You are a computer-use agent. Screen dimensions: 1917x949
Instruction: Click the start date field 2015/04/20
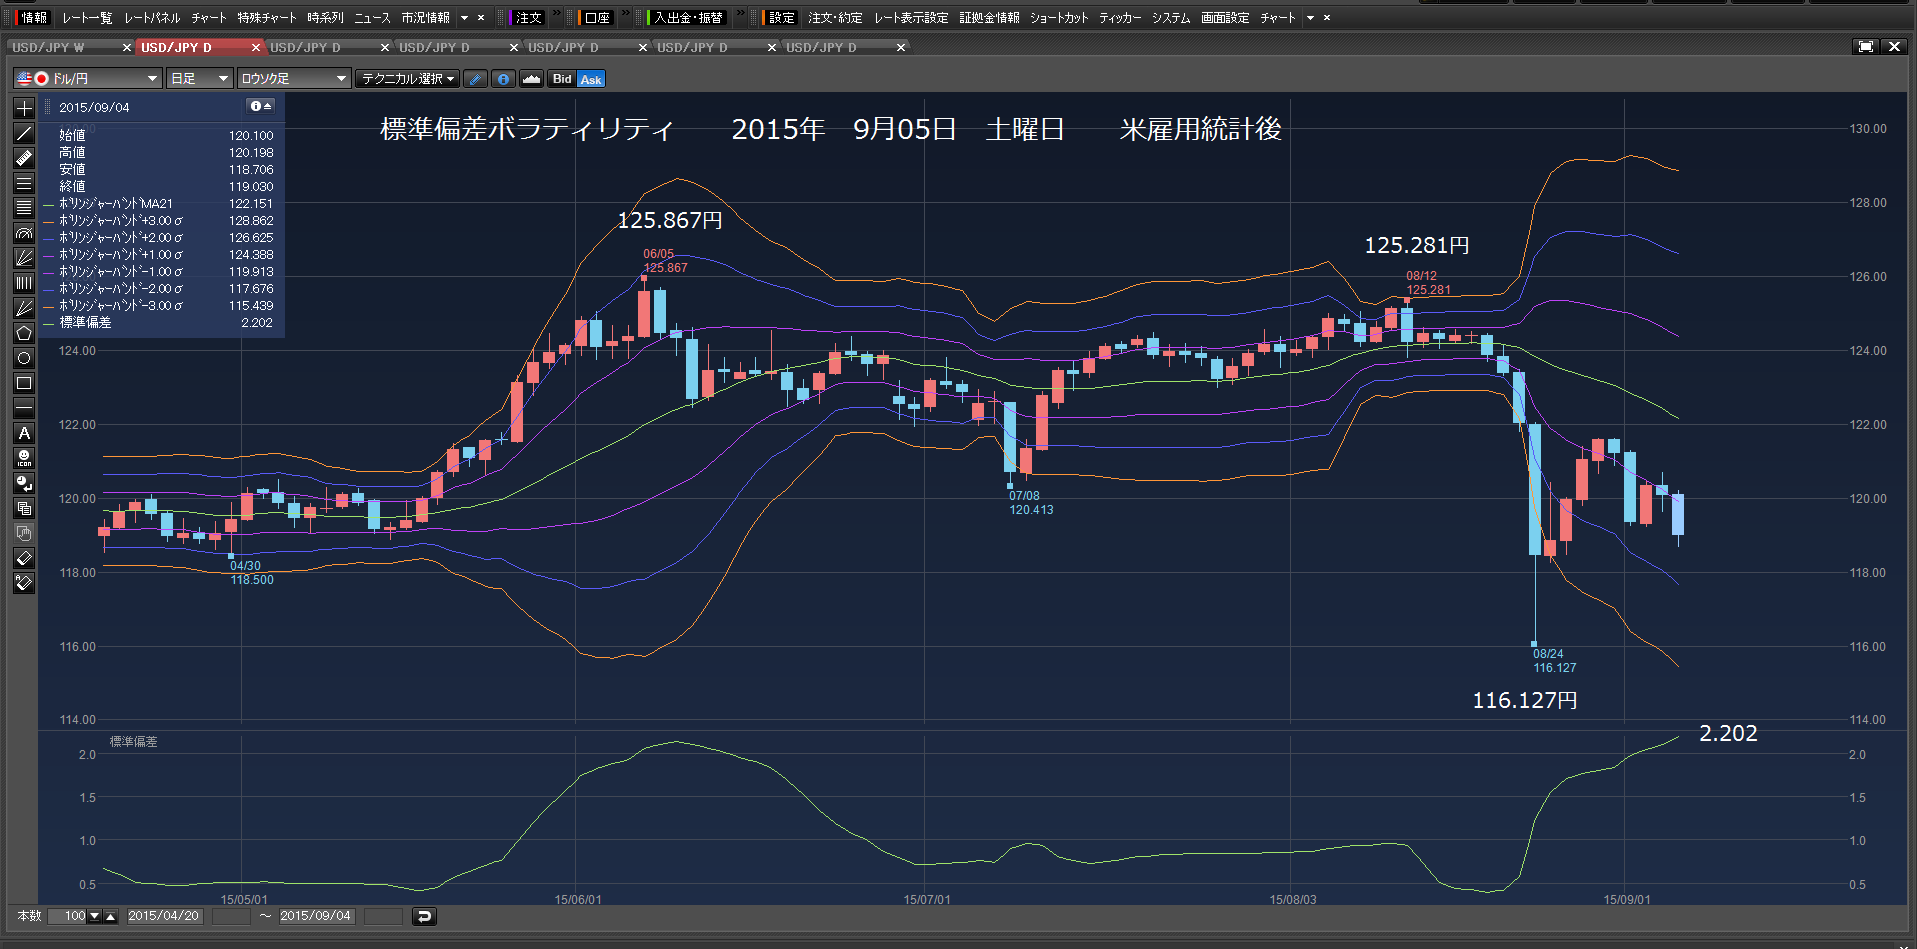(x=164, y=916)
